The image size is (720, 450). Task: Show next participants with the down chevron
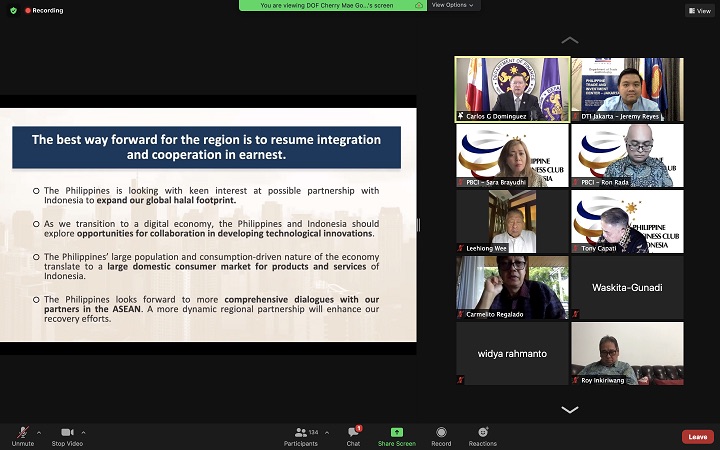click(x=569, y=410)
